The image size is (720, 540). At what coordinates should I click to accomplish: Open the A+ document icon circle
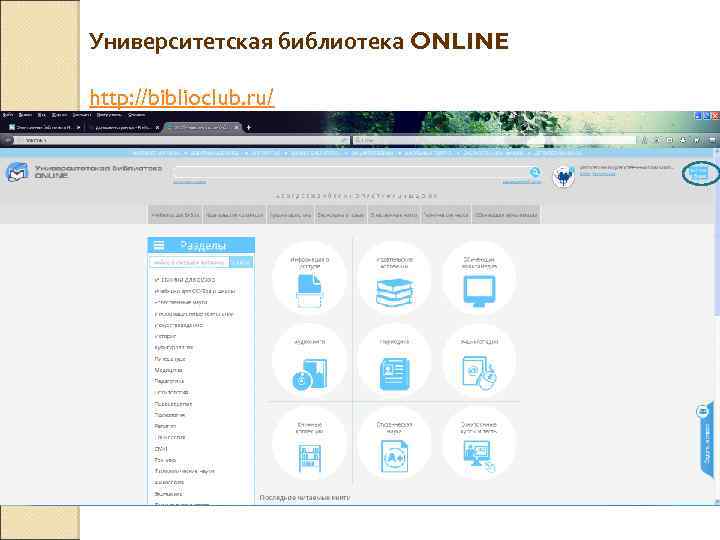[x=394, y=444]
